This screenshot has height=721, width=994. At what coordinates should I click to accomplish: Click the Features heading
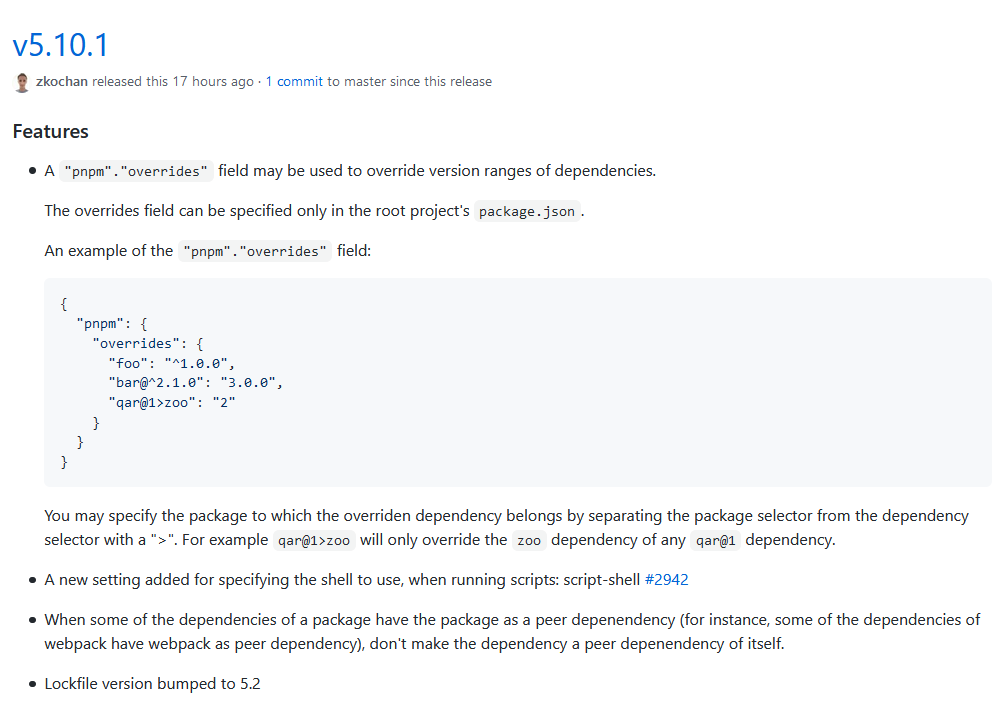(x=51, y=131)
